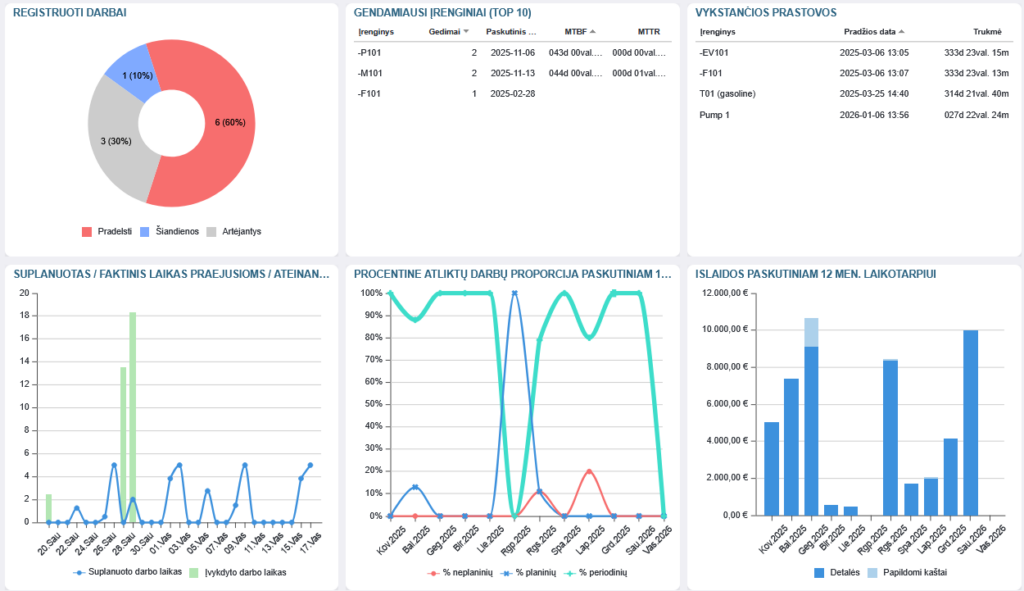Click the blue Šiandienos legend square

click(x=146, y=232)
